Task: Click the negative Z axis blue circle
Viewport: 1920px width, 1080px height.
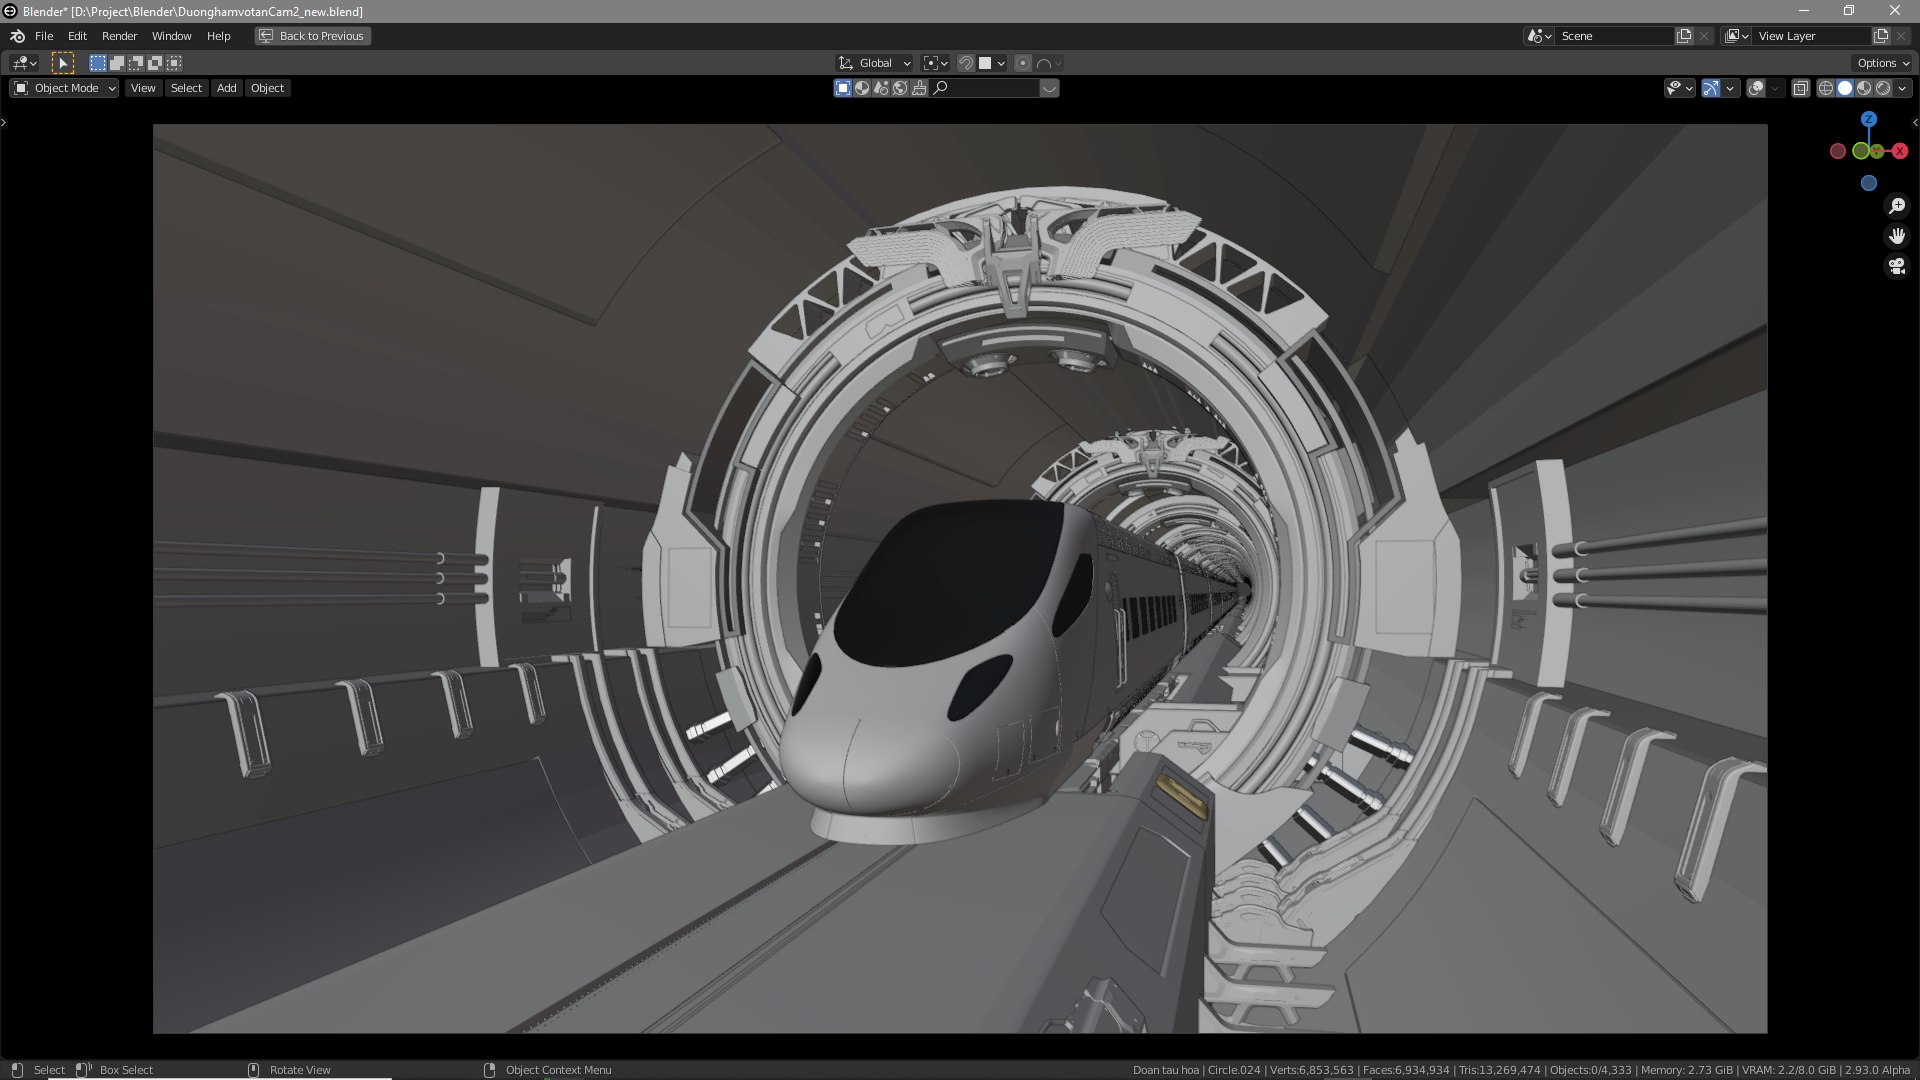Action: (1868, 183)
